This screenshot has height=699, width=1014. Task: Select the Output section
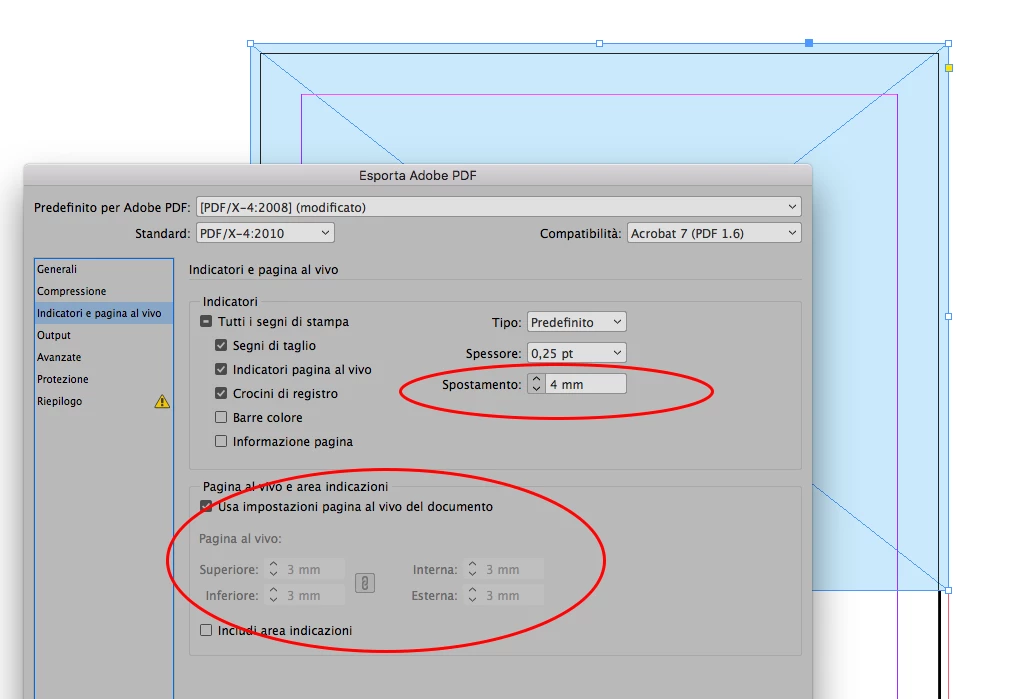pos(103,335)
